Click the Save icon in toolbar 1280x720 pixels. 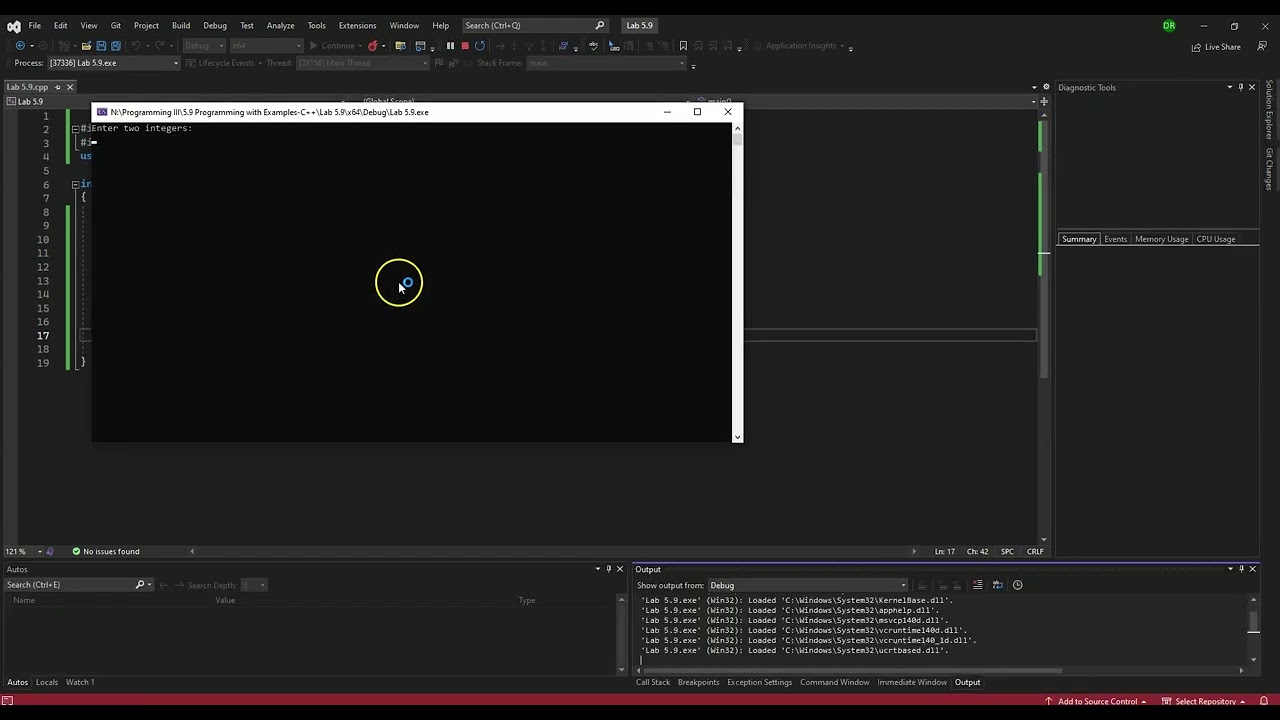(101, 46)
